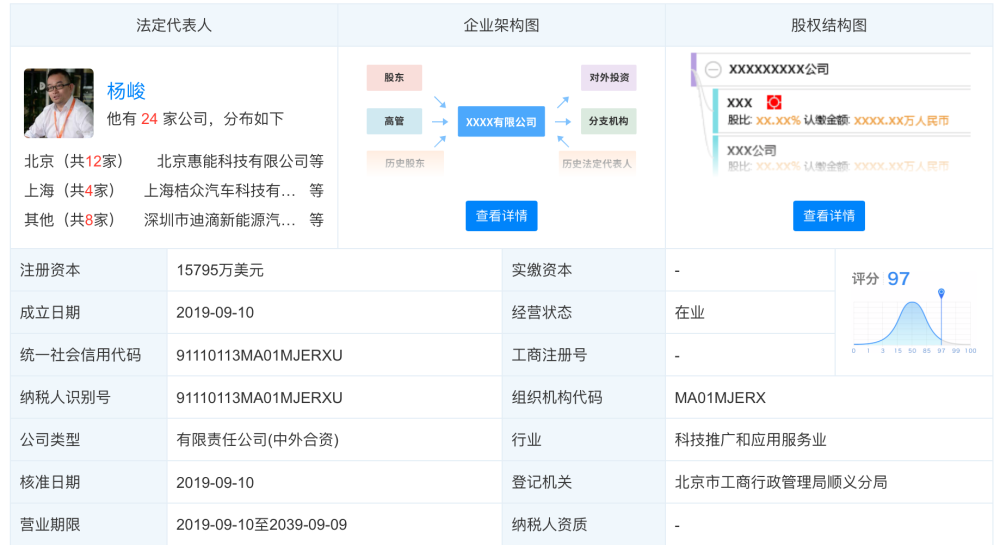Screen dimensions: 1000x545
Task: Select the 股东 box in architecture diagram
Action: [394, 78]
